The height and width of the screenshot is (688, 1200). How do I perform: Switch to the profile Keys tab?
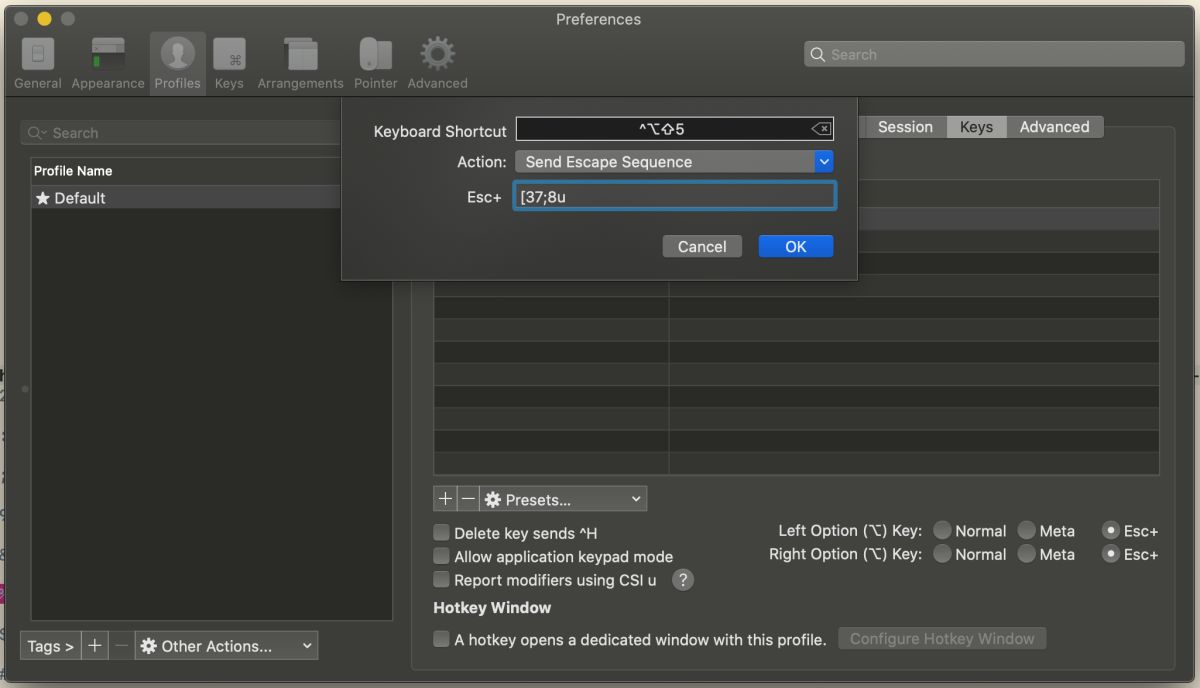tap(976, 127)
